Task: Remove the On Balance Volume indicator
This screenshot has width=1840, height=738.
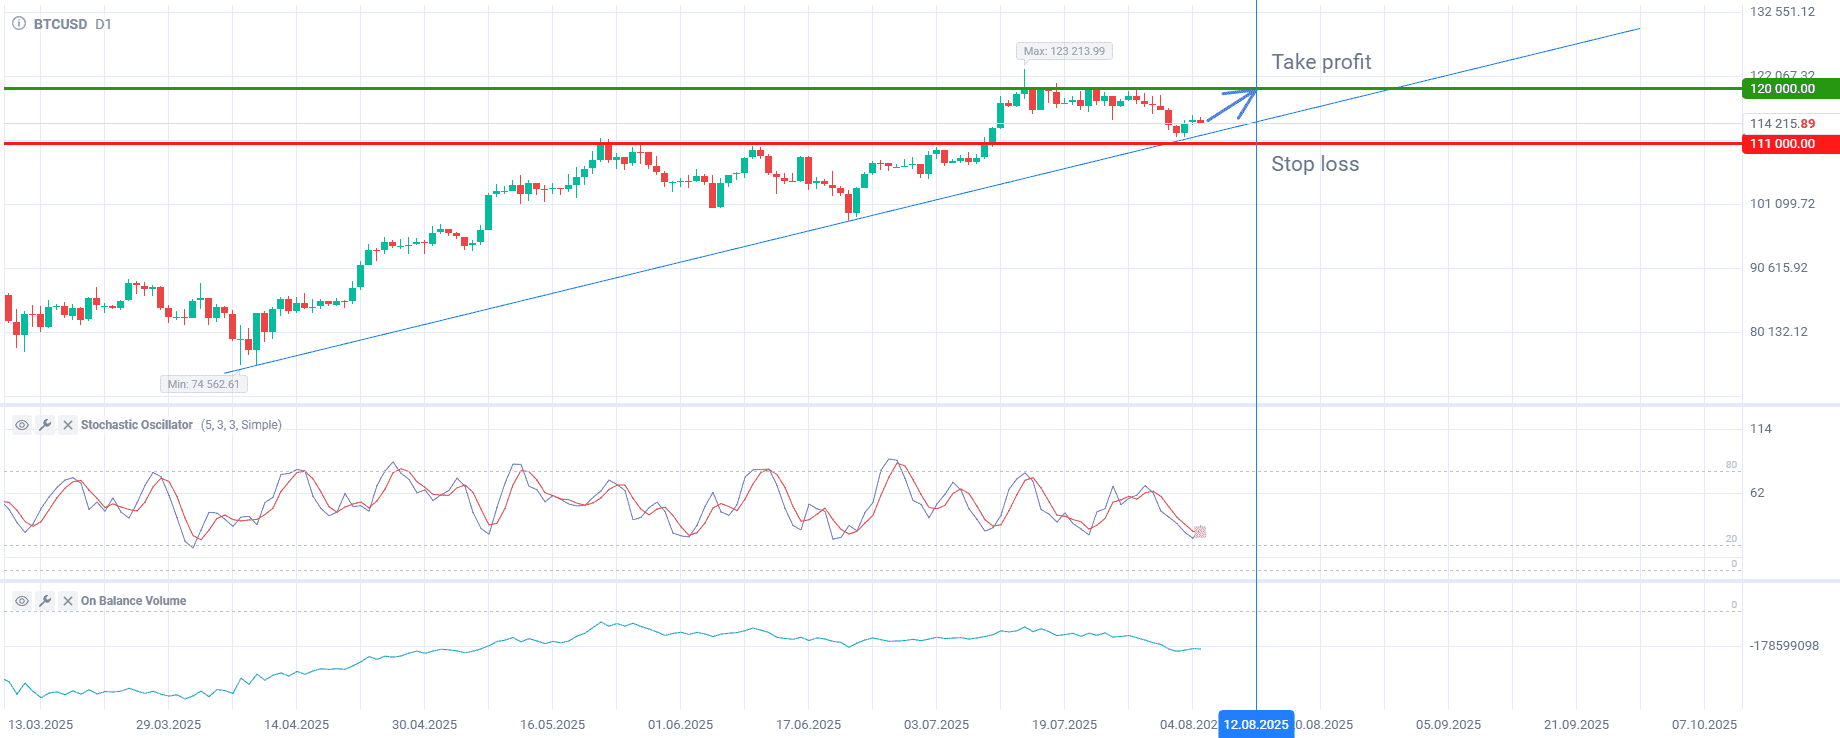Action: point(68,601)
